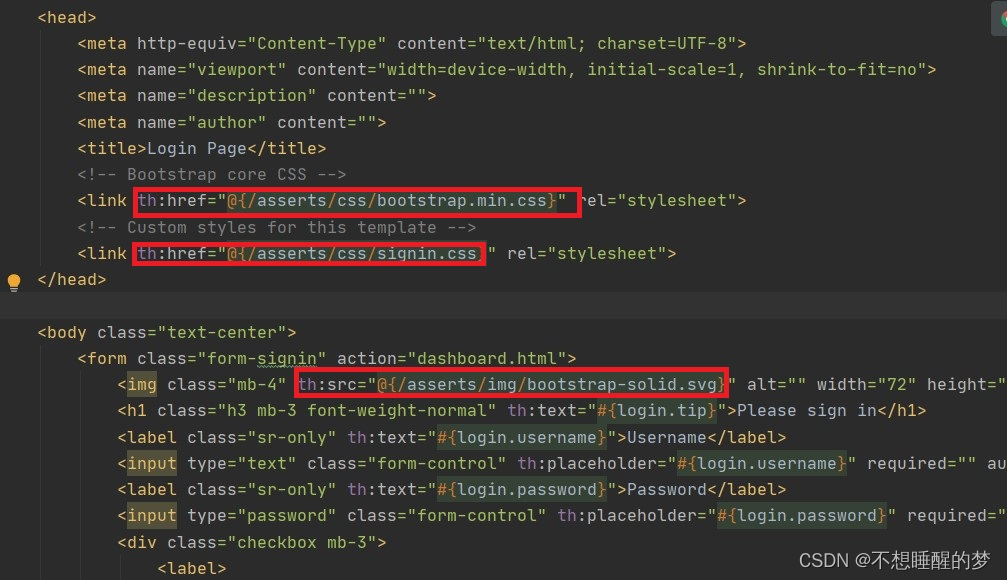Click the input type="text" tag name

tap(152, 464)
